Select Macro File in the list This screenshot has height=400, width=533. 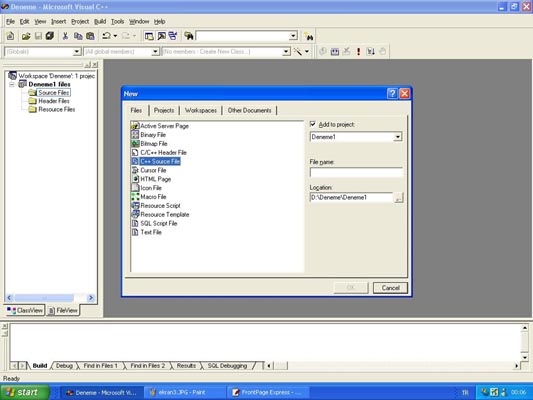[153, 197]
